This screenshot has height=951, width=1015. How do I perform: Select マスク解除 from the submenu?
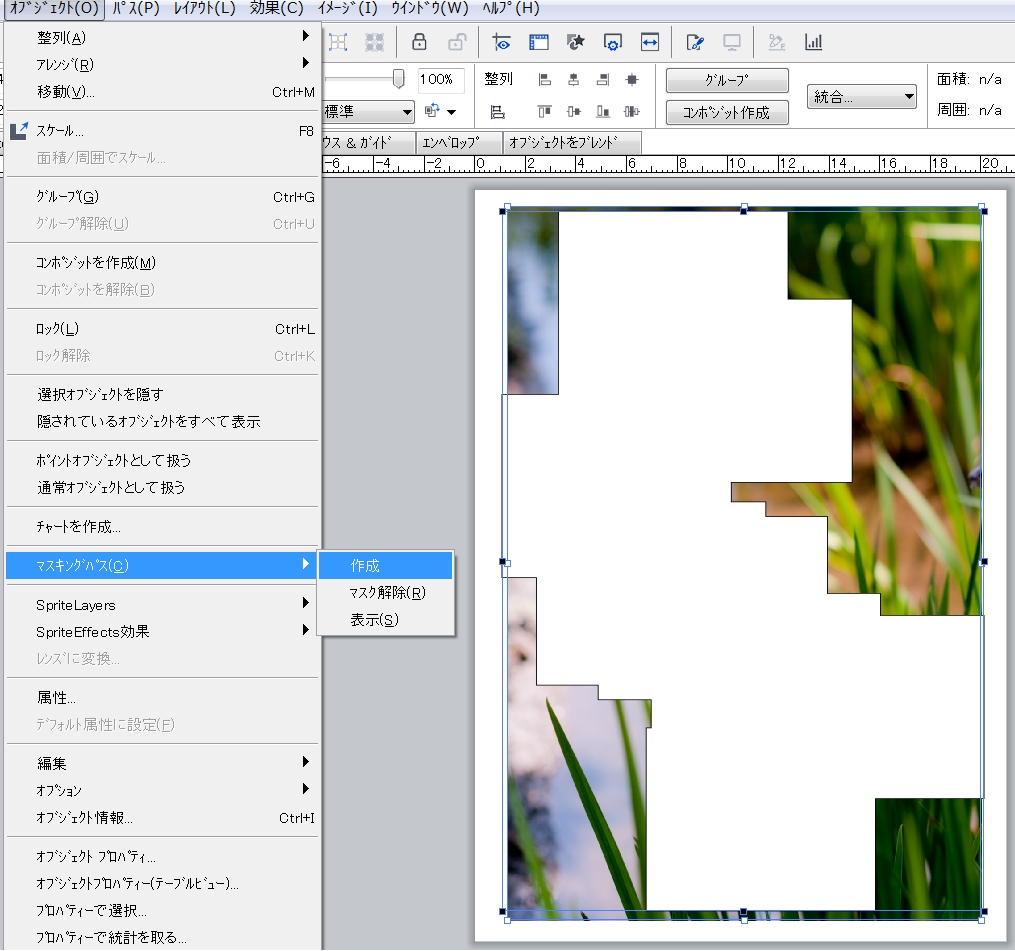click(387, 593)
